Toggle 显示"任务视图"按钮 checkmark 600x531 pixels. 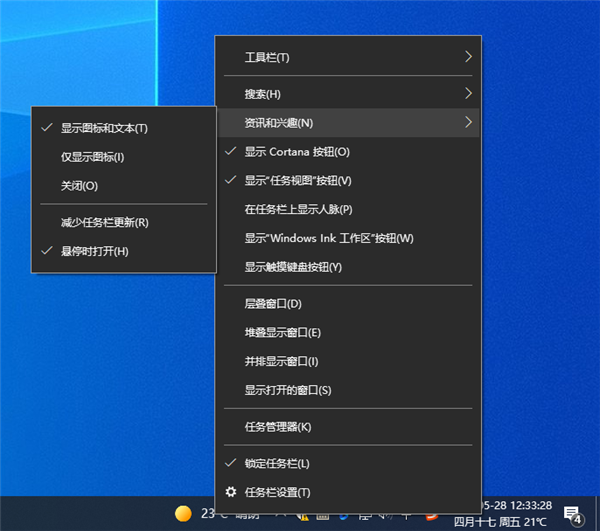pyautogui.click(x=298, y=181)
